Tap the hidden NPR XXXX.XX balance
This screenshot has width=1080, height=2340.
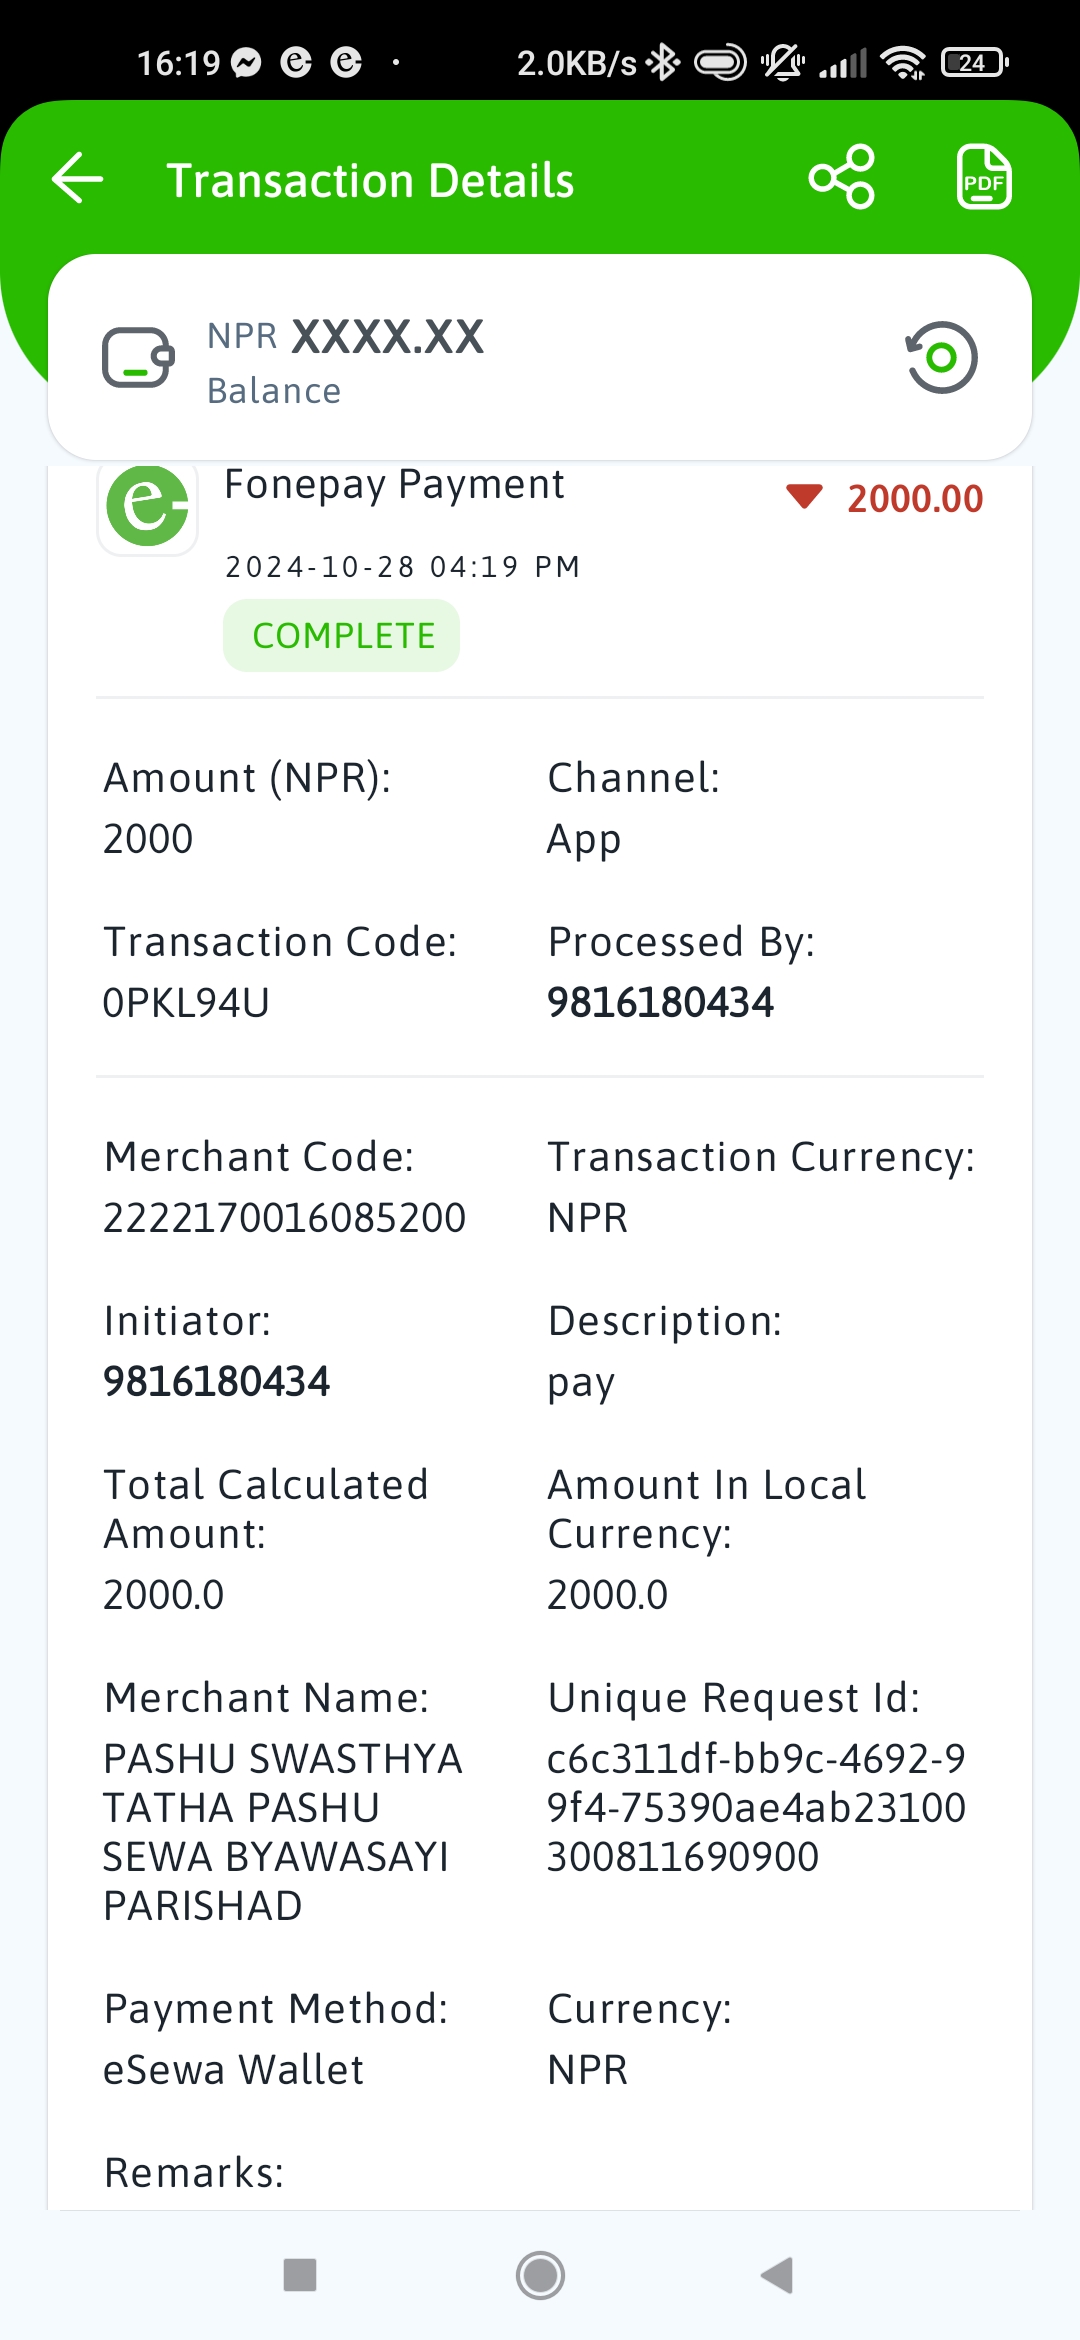point(346,337)
